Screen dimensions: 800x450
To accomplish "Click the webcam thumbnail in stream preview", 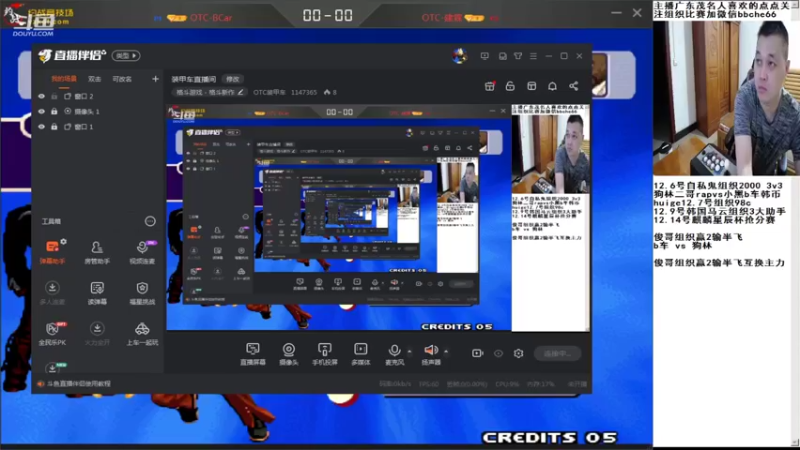I will 551,154.
